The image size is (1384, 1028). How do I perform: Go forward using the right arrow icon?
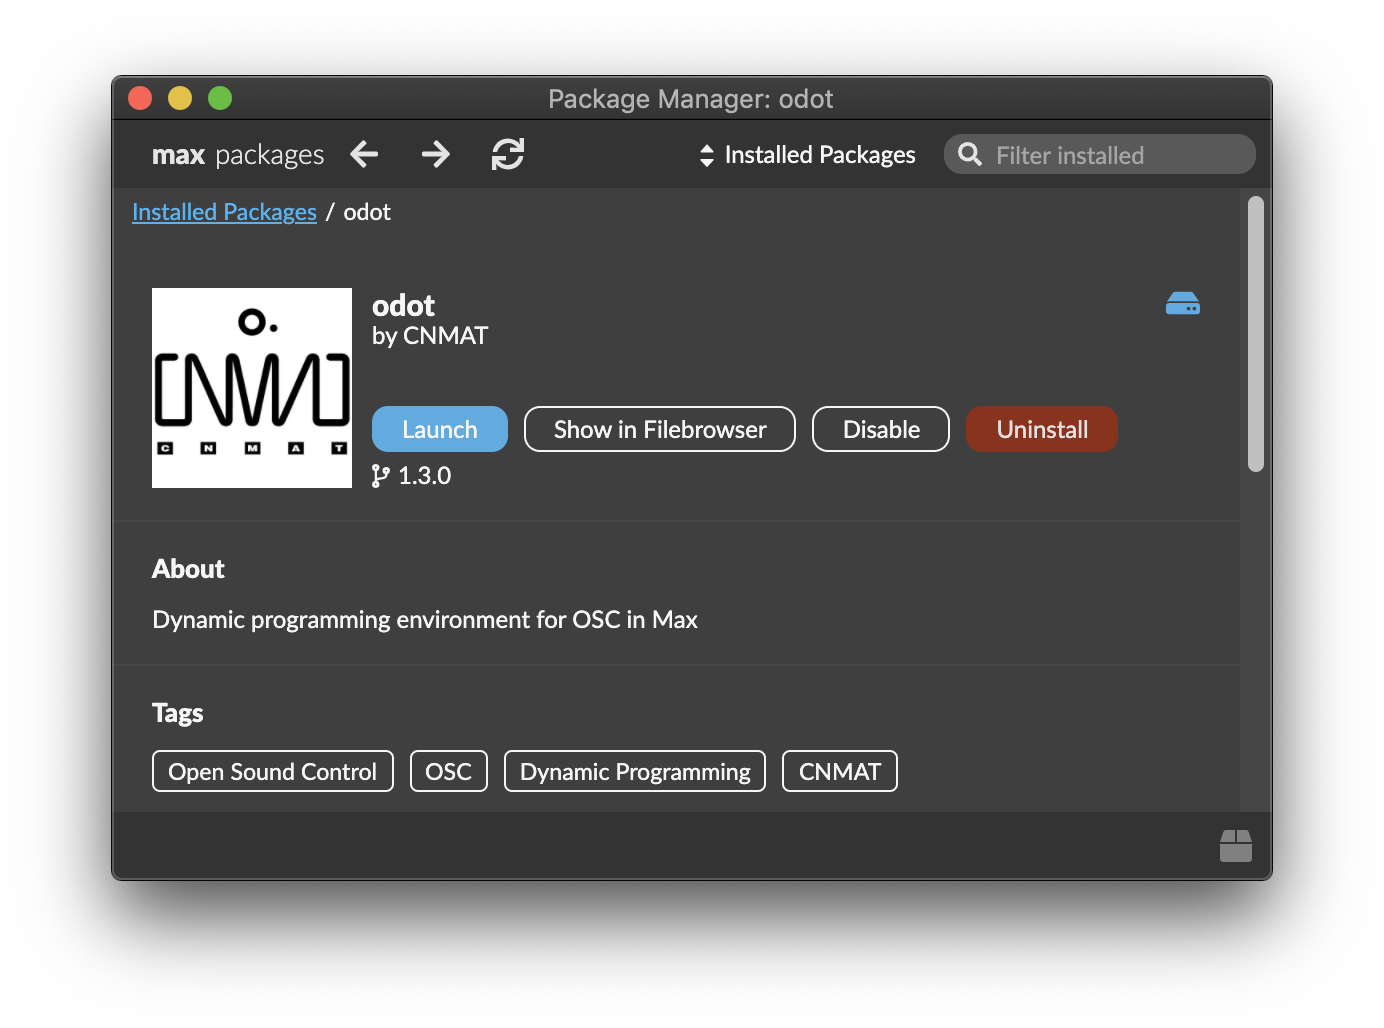(x=436, y=154)
